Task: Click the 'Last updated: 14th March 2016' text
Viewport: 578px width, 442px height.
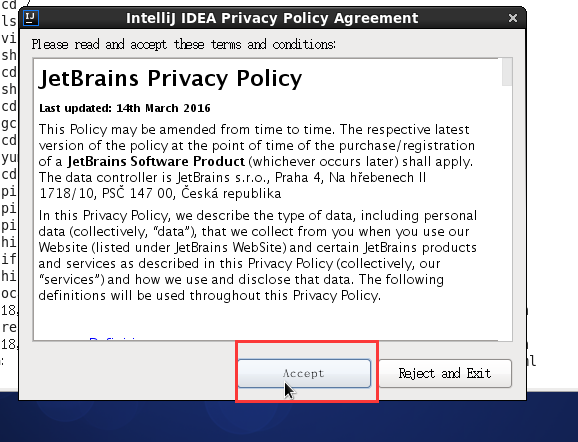Action: (125, 108)
